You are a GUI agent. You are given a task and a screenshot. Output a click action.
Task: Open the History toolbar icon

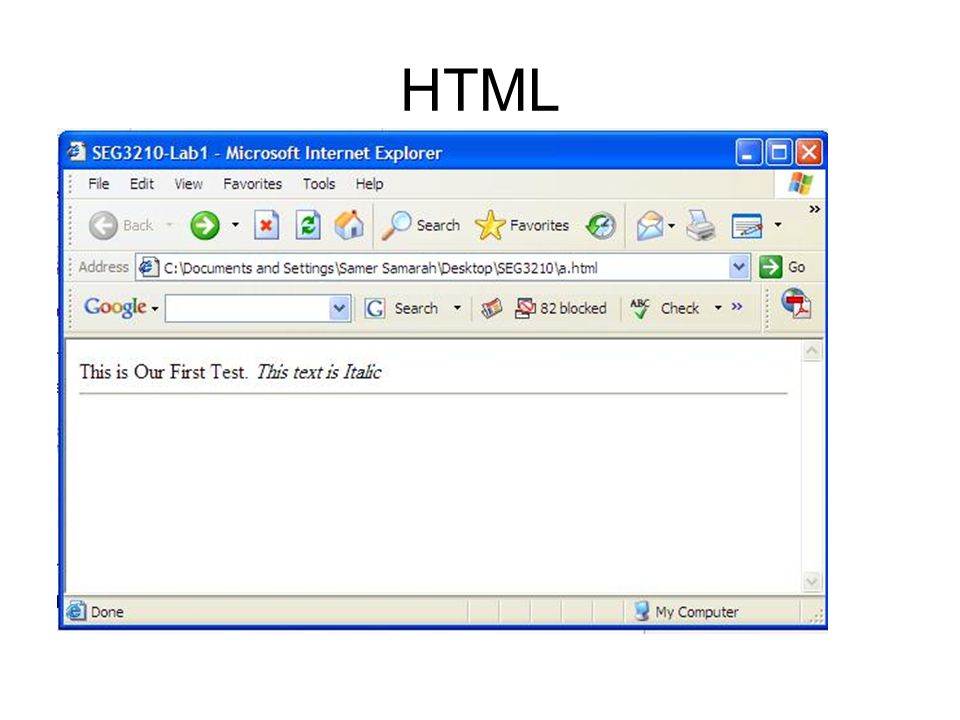(x=601, y=225)
